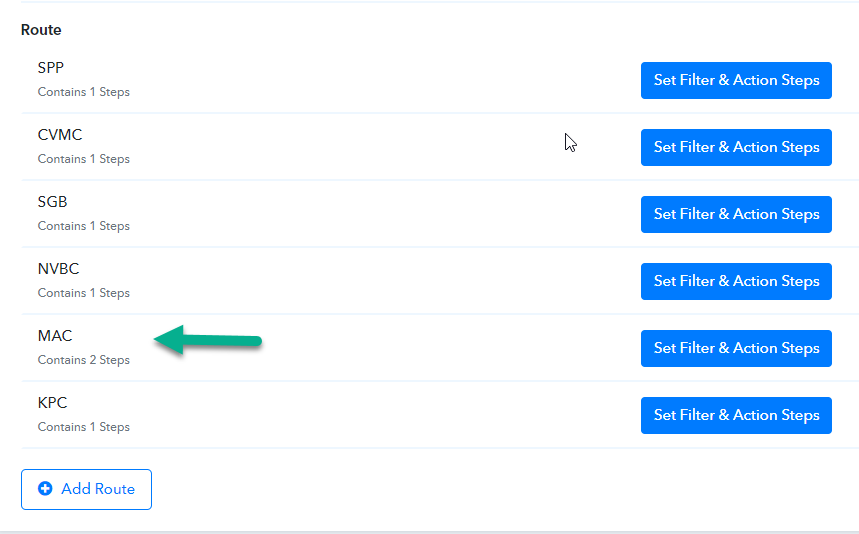Open Set Filter & Action Steps for NVBC
Viewport: 859px width, 534px height.
point(736,282)
